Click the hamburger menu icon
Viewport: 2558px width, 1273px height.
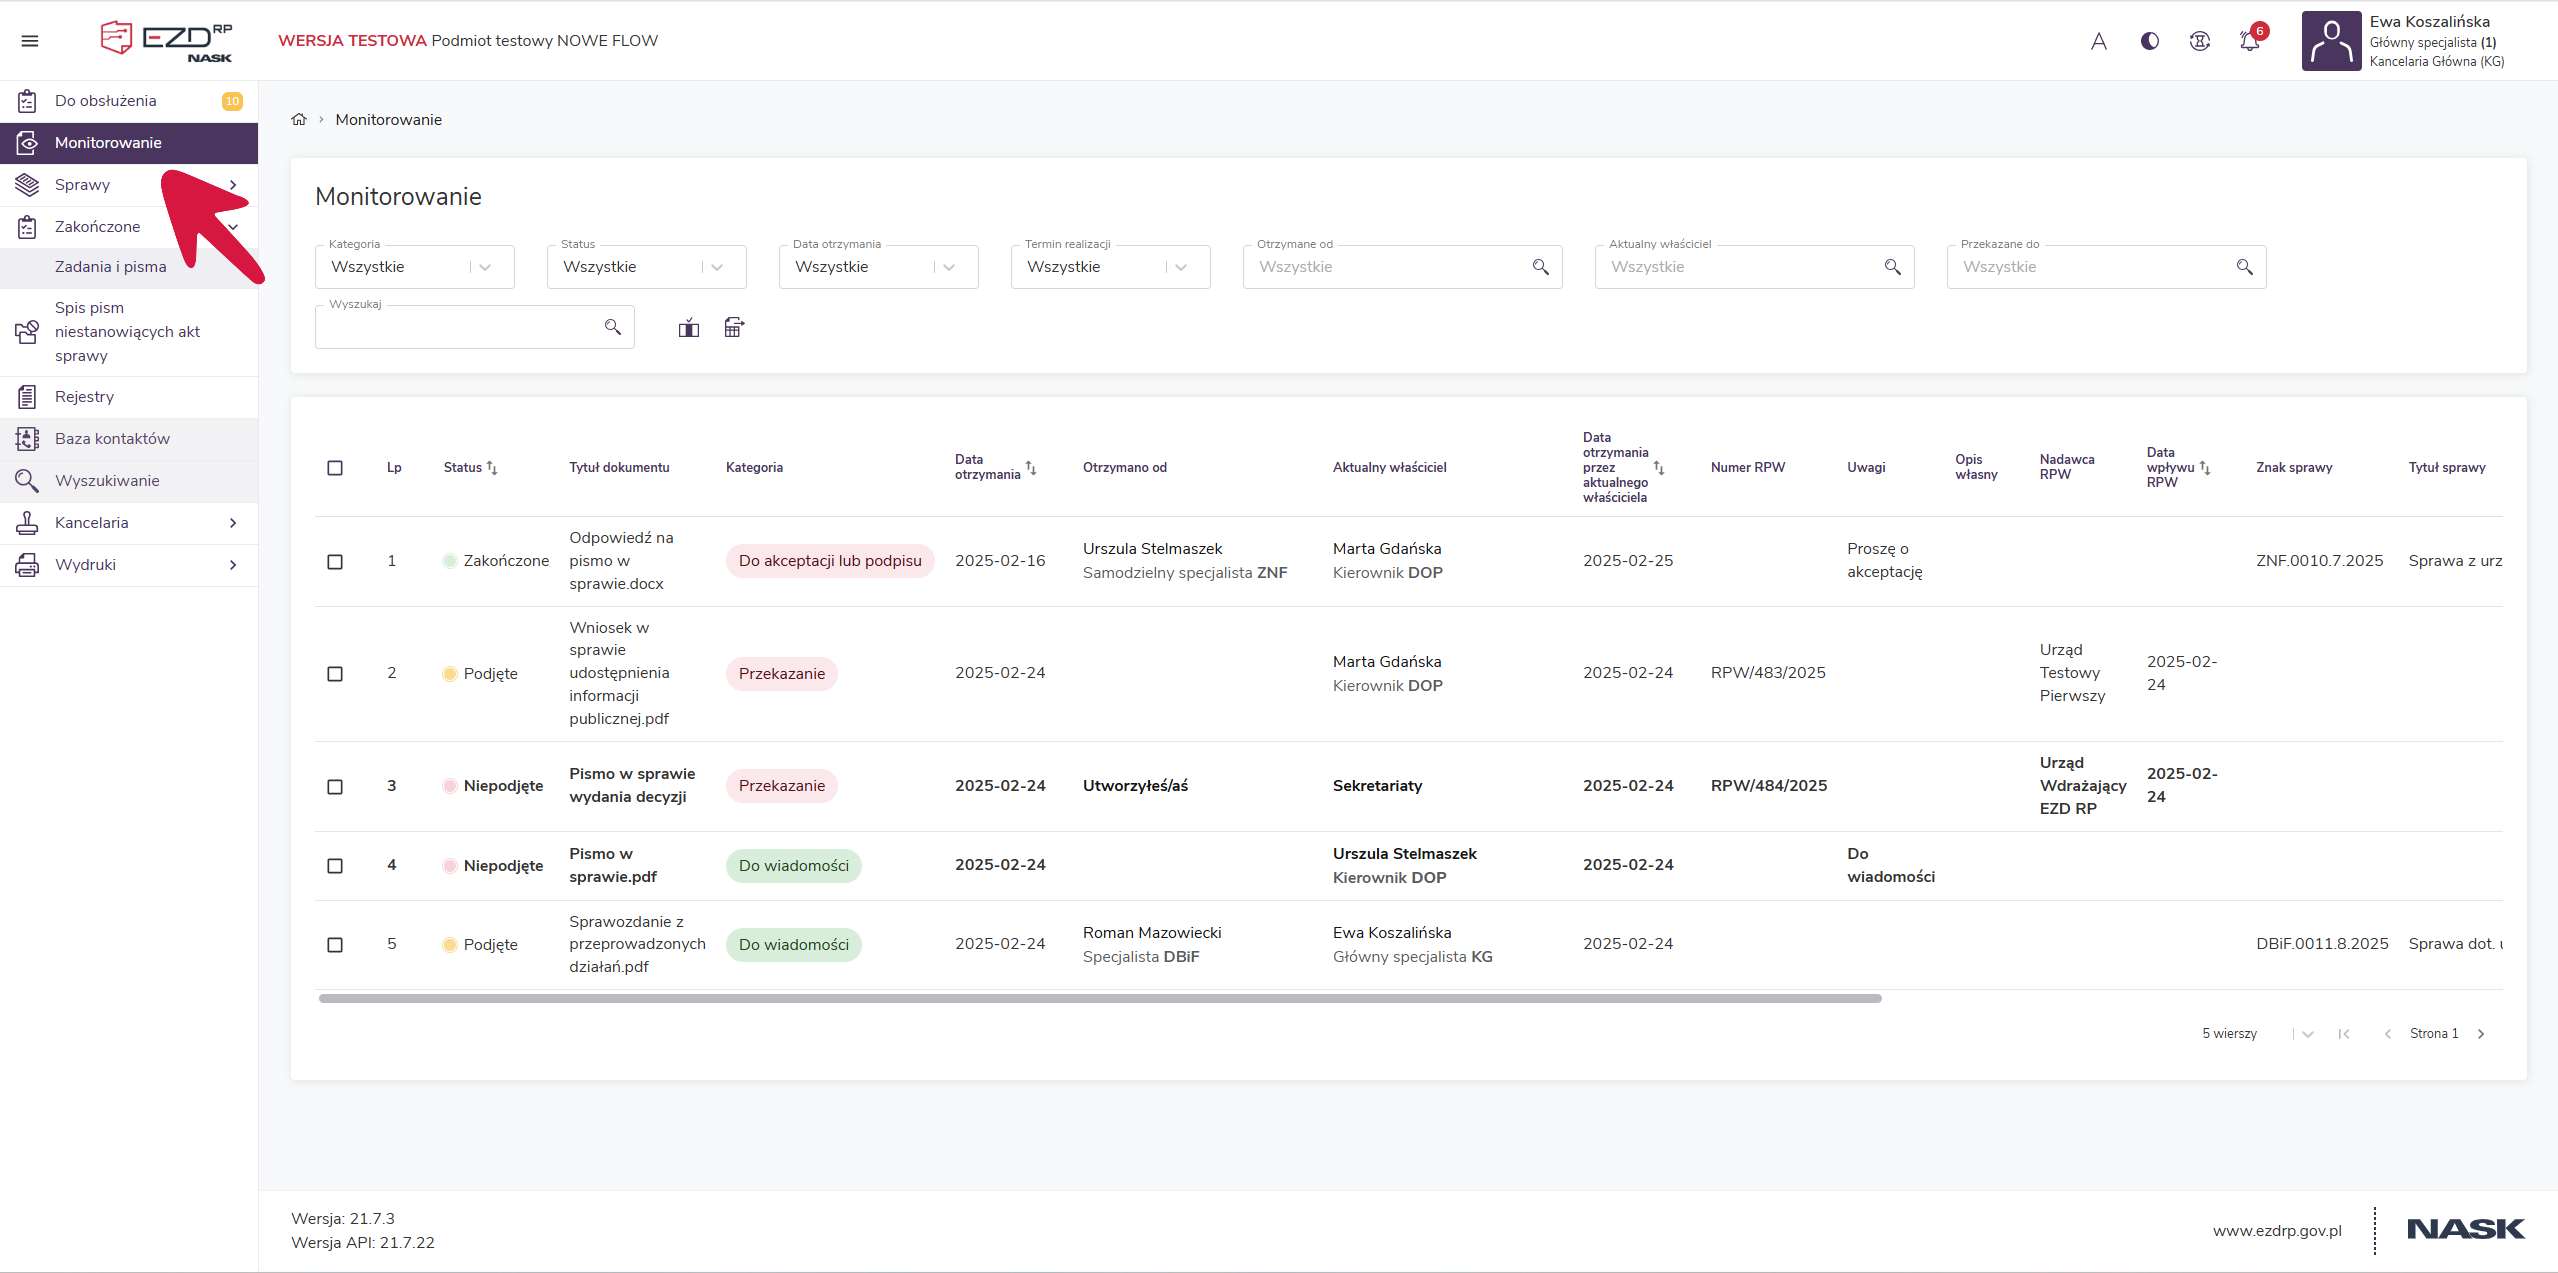[x=30, y=41]
